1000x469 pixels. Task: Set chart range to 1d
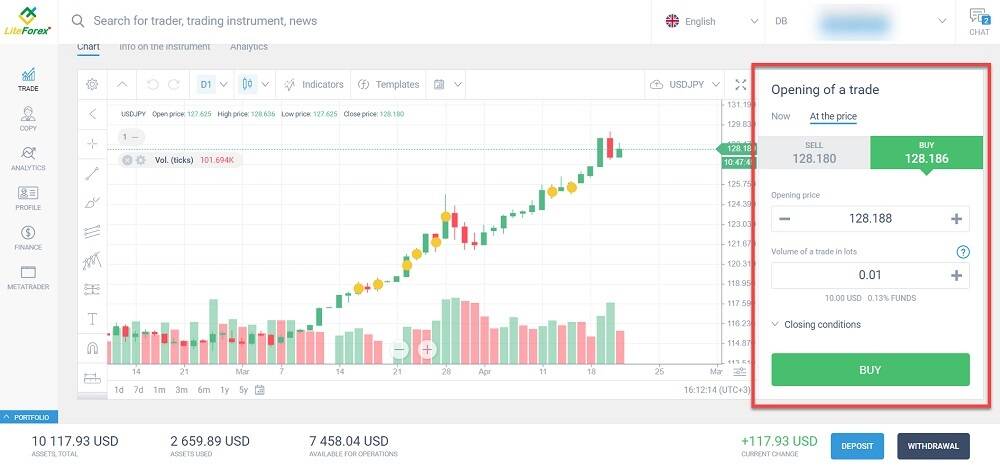coord(119,390)
